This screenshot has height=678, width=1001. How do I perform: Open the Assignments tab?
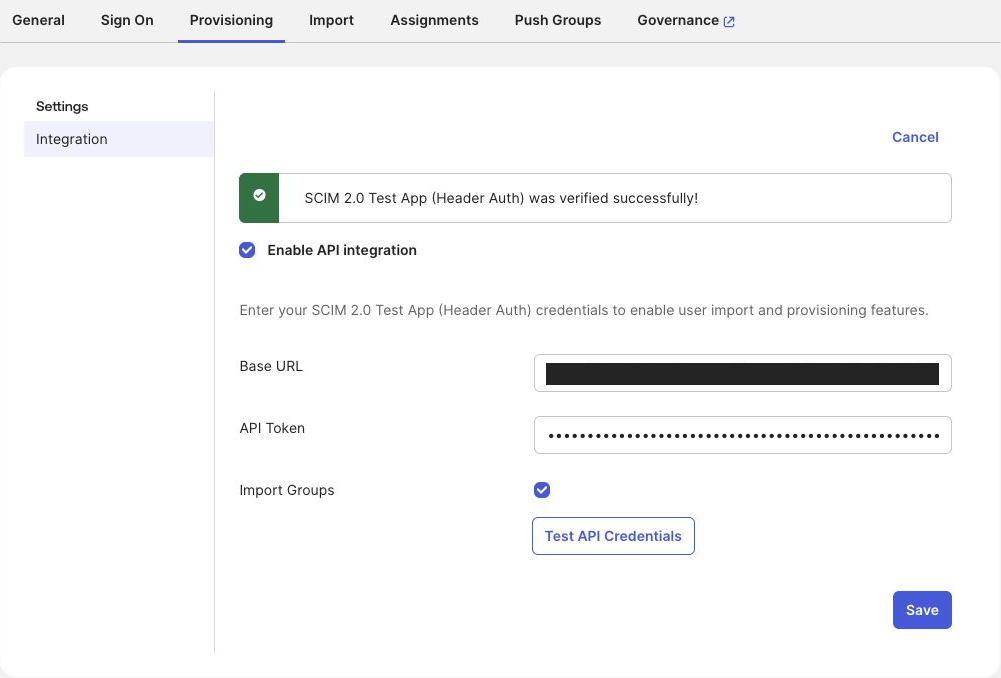coord(434,20)
